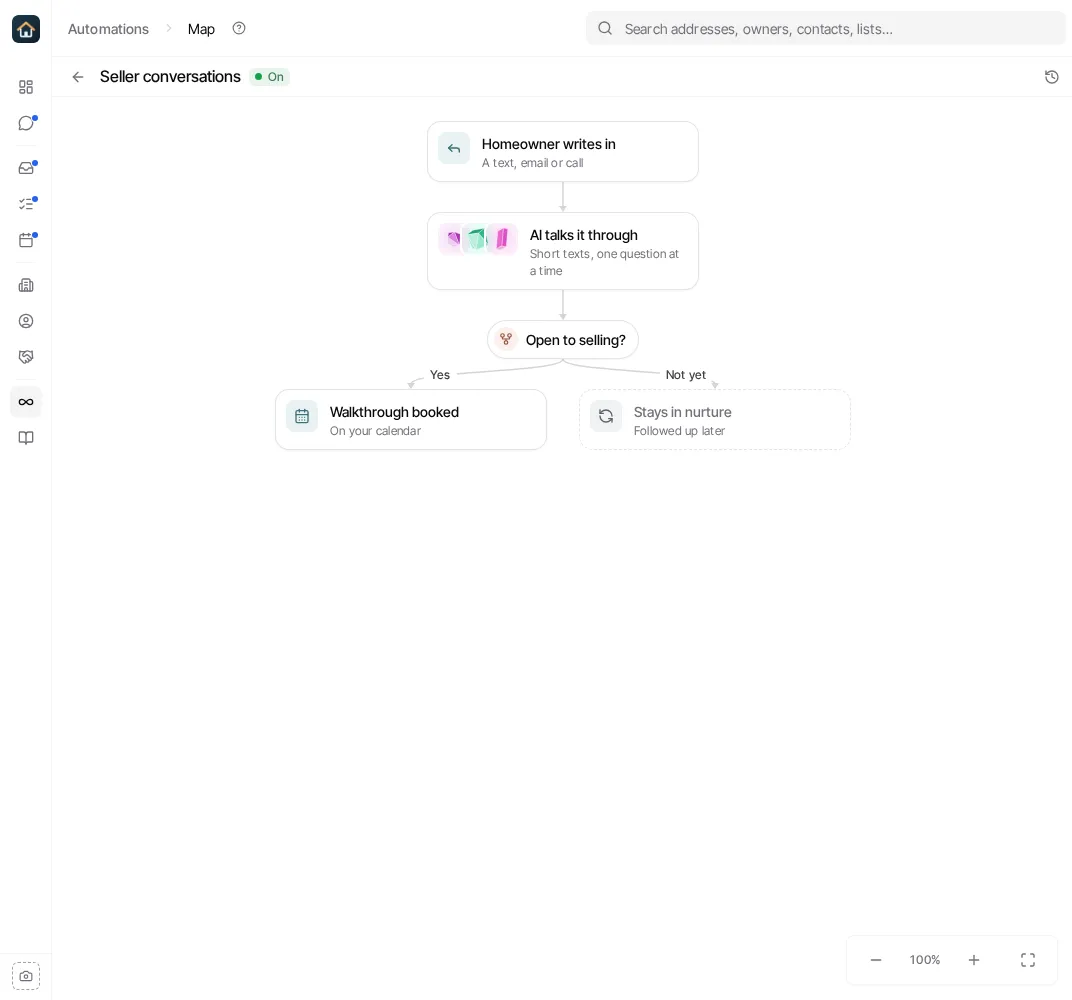Go back using the left arrow
Image resolution: width=1072 pixels, height=1000 pixels.
click(78, 77)
